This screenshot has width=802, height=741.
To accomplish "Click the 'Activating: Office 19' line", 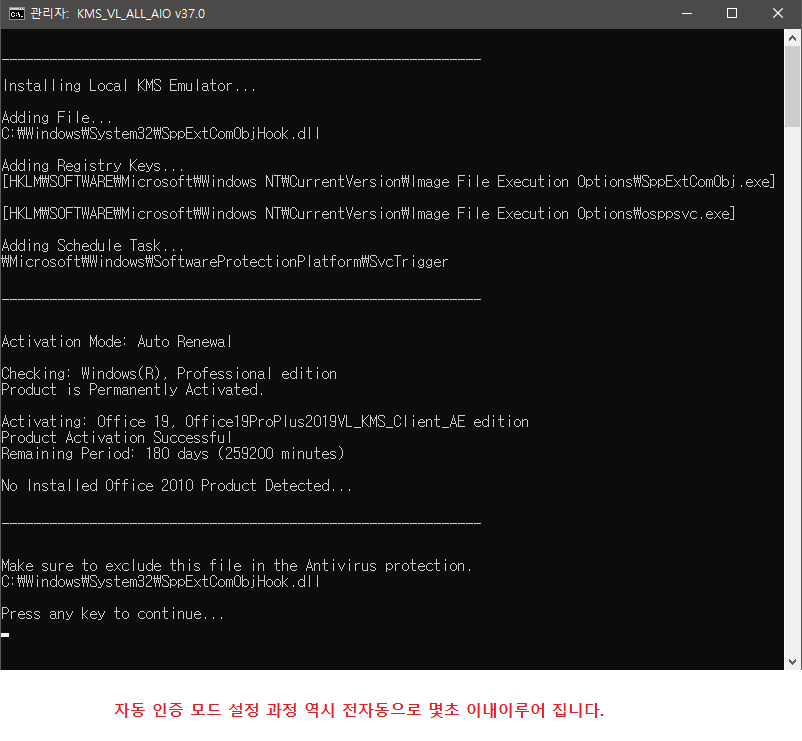I will pos(265,422).
